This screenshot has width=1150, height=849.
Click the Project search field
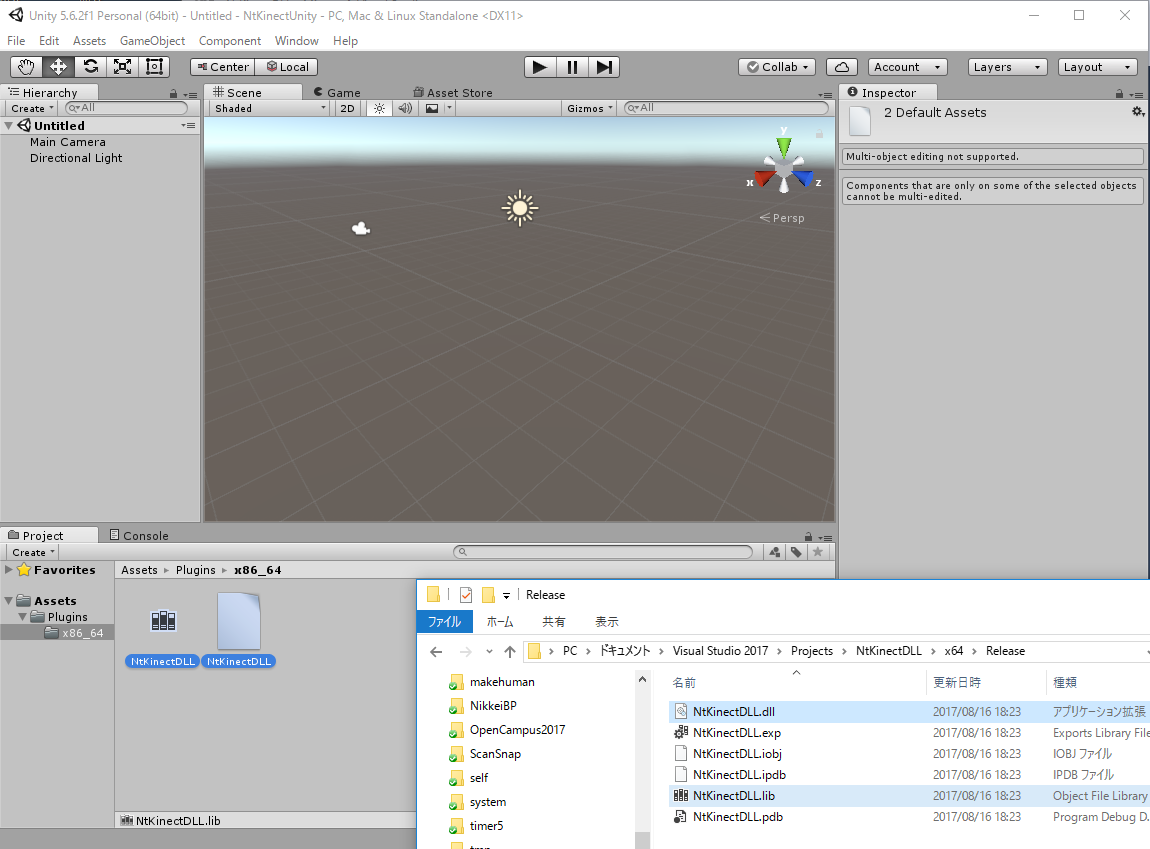pyautogui.click(x=606, y=552)
